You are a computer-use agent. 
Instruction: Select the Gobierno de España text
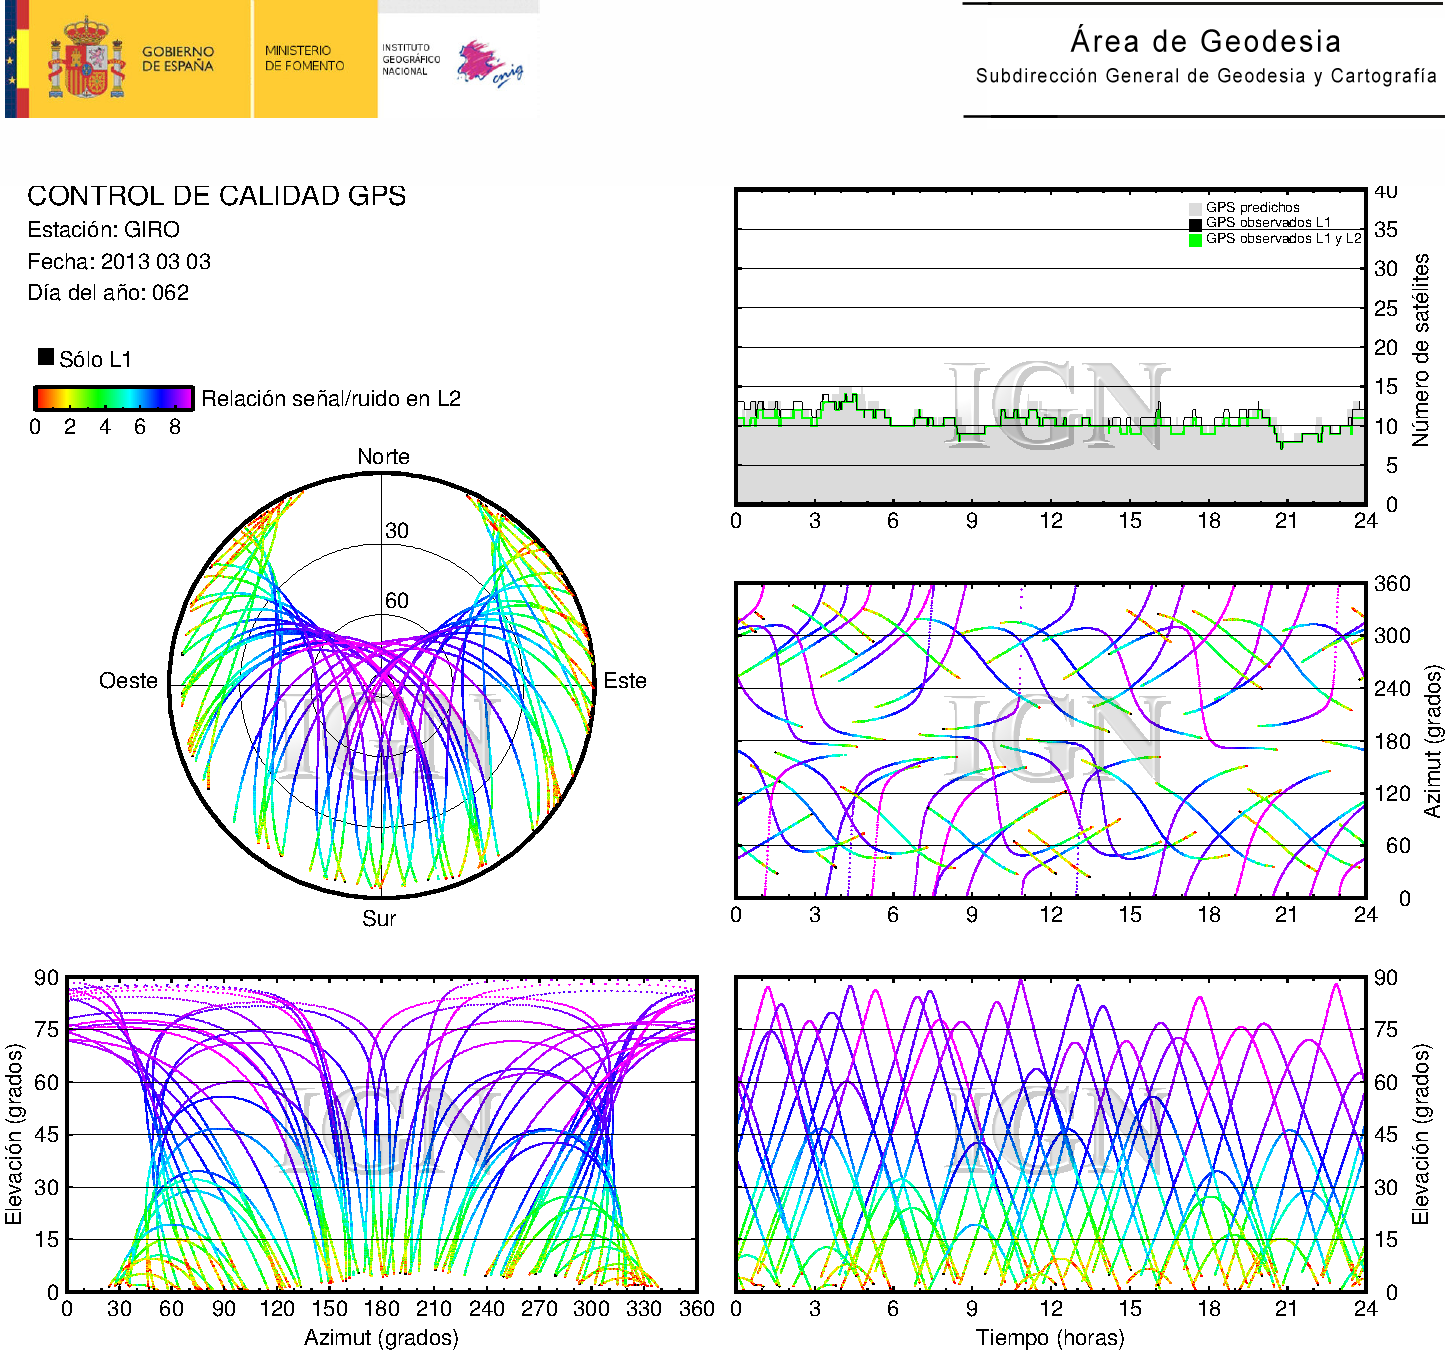[x=178, y=59]
